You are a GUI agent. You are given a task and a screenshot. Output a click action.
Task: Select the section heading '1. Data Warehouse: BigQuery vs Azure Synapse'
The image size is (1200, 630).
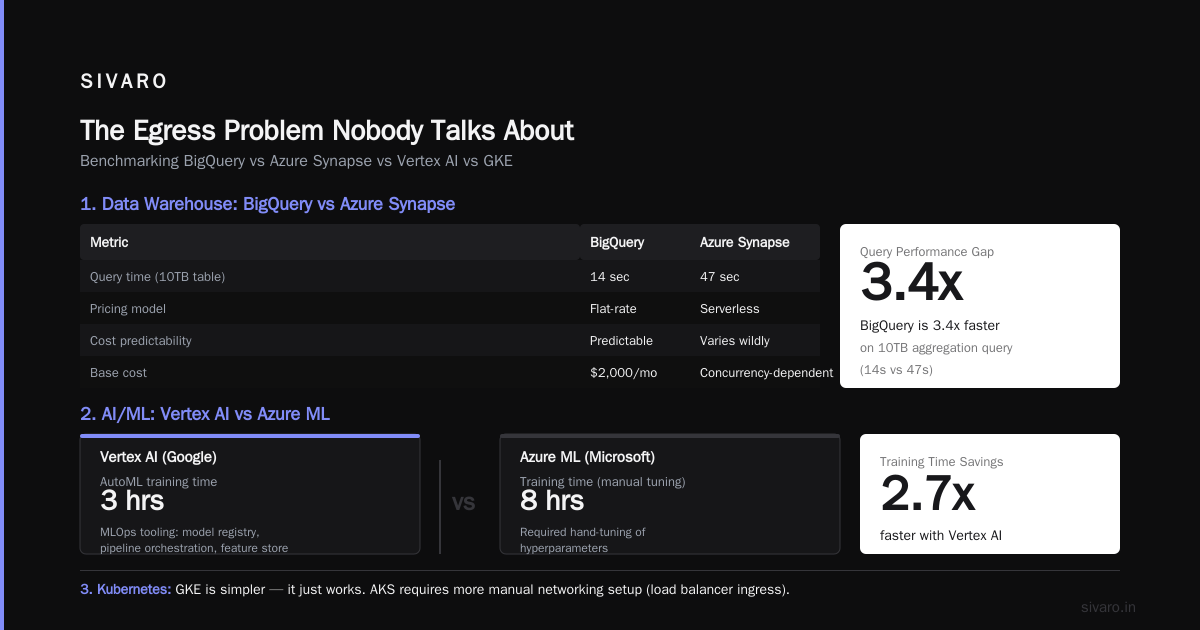[x=268, y=204]
